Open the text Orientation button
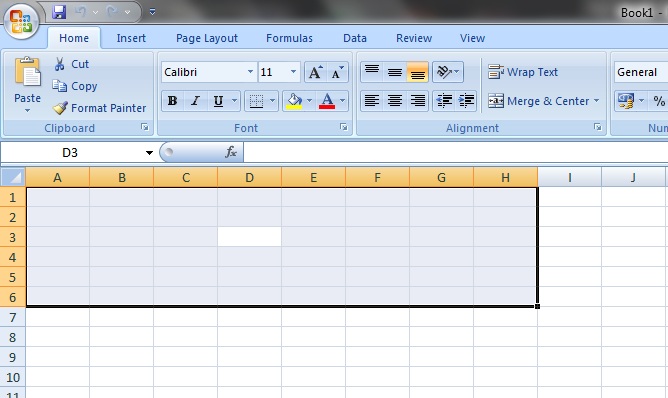 [x=448, y=72]
